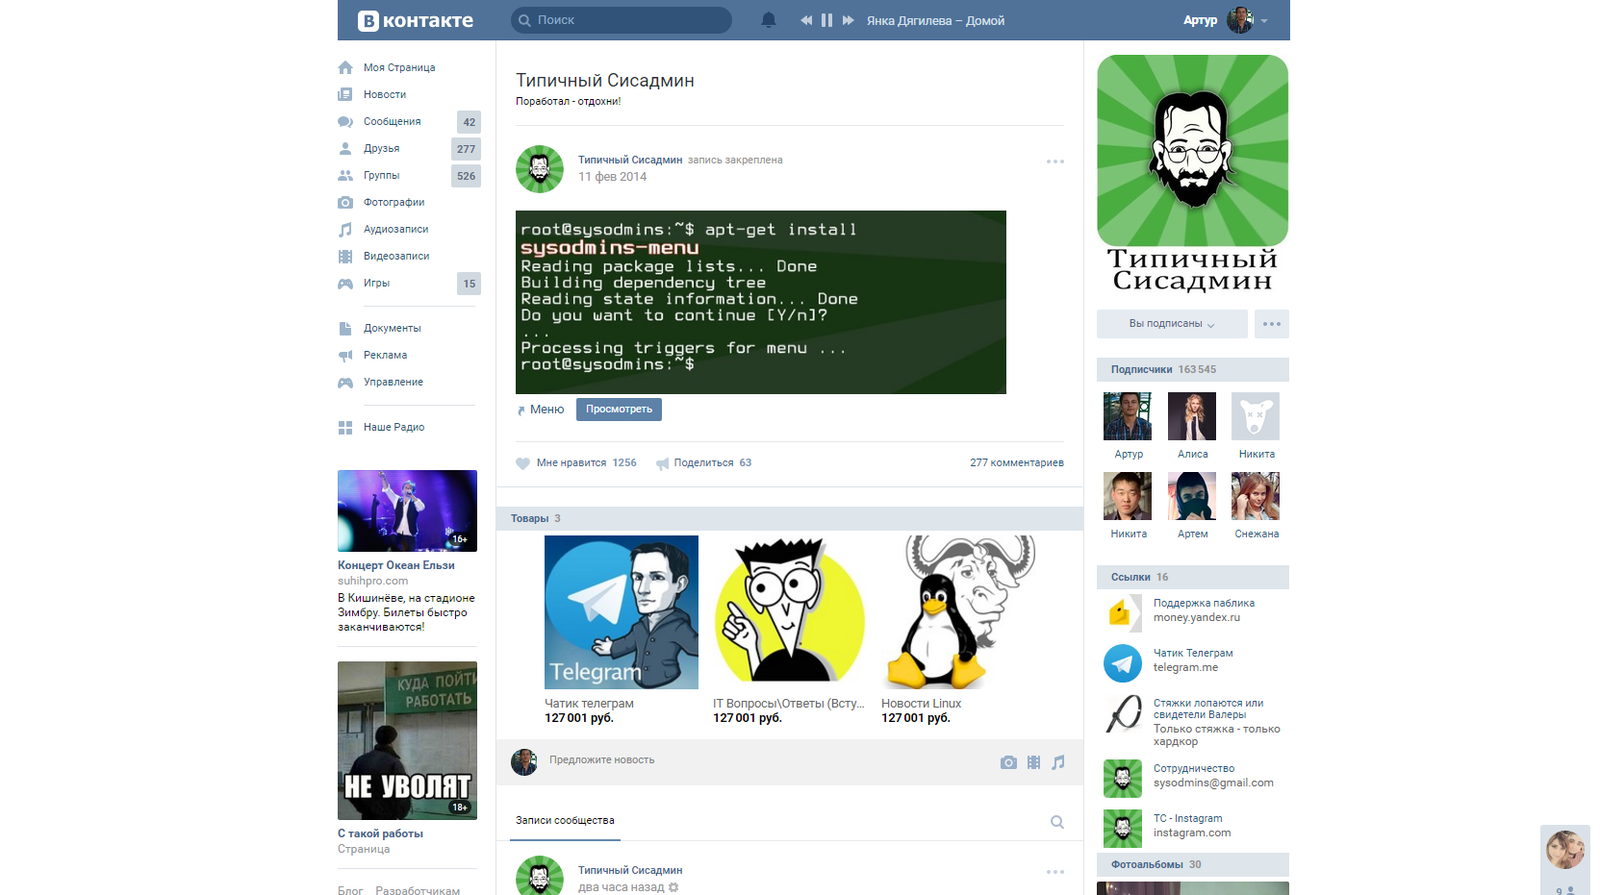Click the Аудиозаписи music note icon

click(345, 229)
